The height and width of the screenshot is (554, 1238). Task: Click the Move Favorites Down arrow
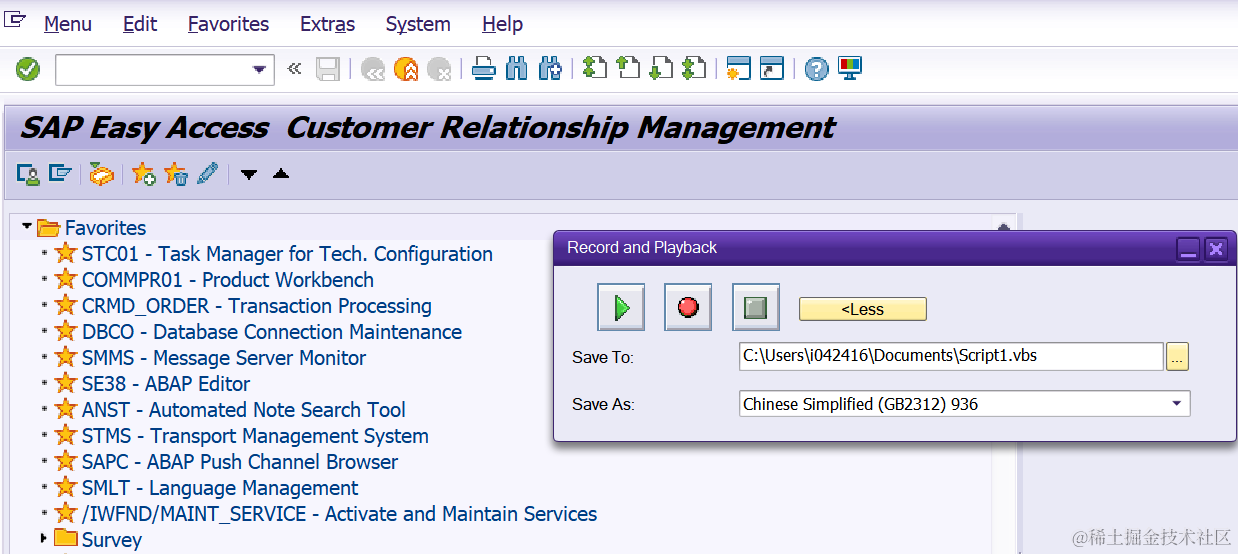[x=249, y=175]
